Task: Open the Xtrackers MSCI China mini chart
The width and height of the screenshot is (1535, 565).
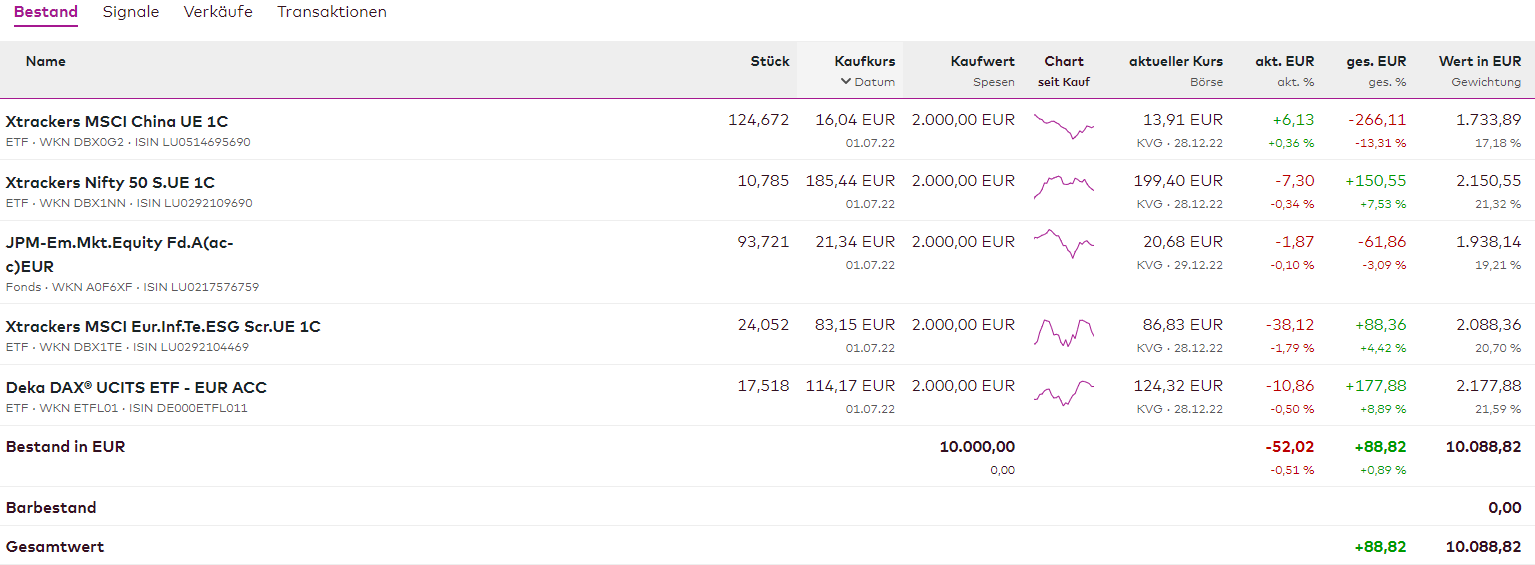Action: tap(1064, 126)
